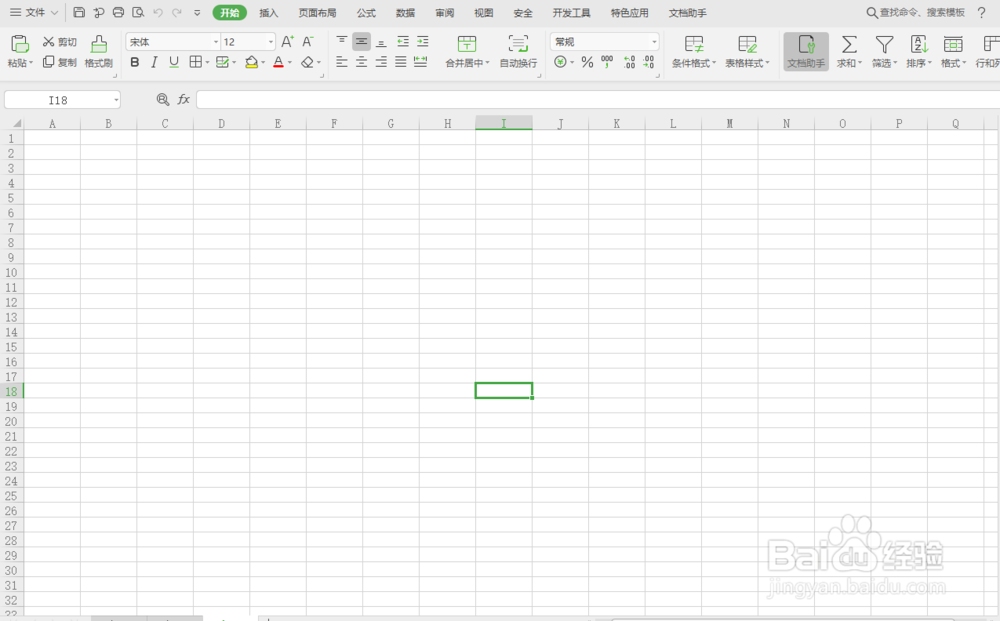This screenshot has height=621, width=1000.
Task: Open help with the question mark icon
Action: coord(981,12)
